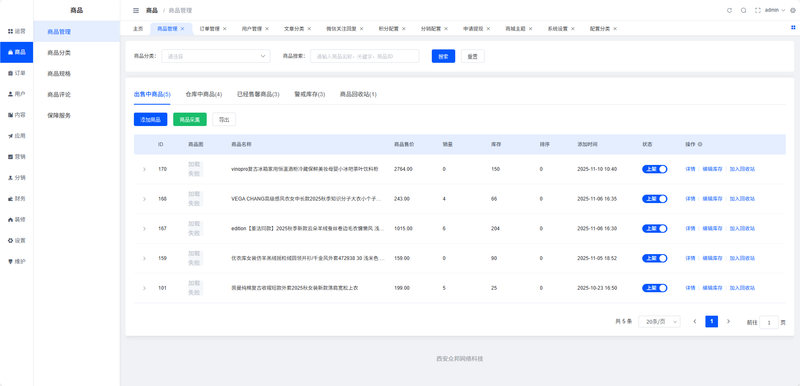Toggle 上架 switch for product 101
This screenshot has width=800, height=386.
[x=655, y=288]
